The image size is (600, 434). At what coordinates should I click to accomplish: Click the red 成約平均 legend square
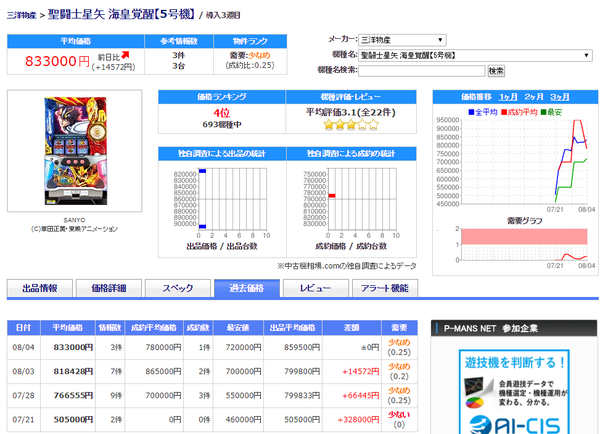pyautogui.click(x=504, y=112)
